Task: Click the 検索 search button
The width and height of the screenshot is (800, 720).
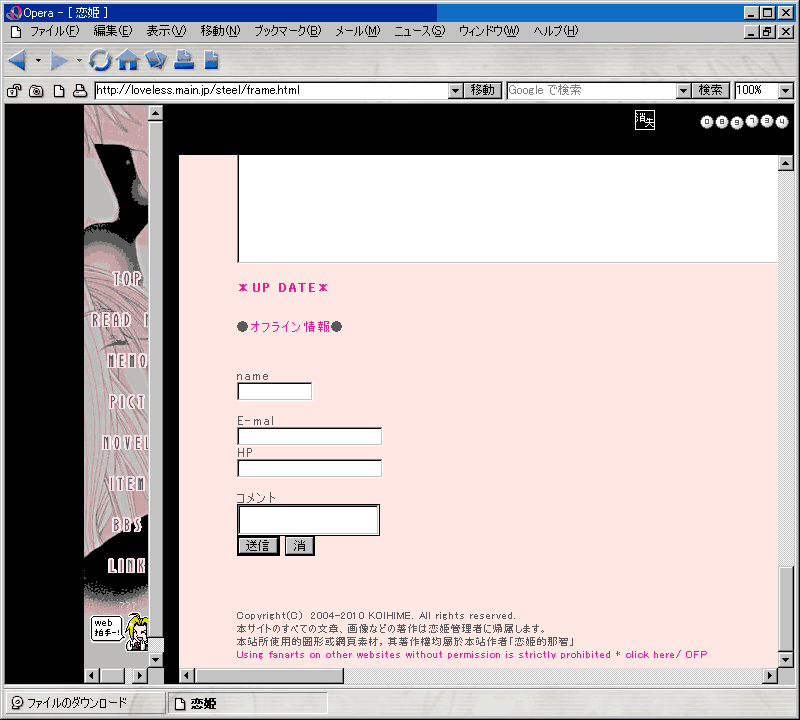Action: (710, 91)
